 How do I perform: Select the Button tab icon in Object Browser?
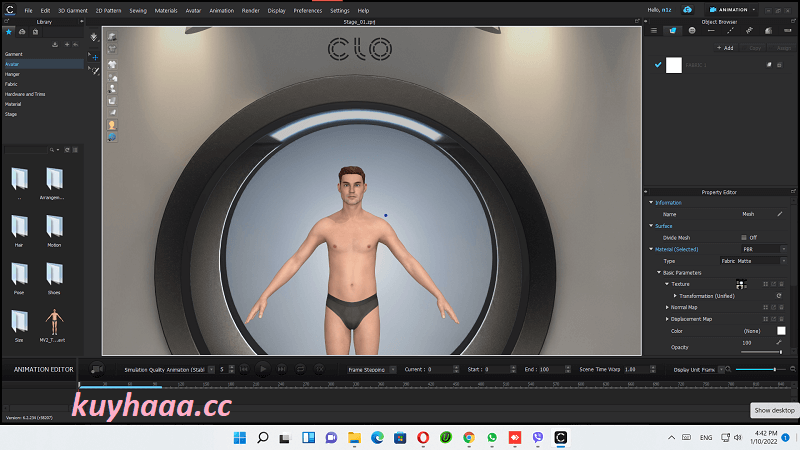692,31
